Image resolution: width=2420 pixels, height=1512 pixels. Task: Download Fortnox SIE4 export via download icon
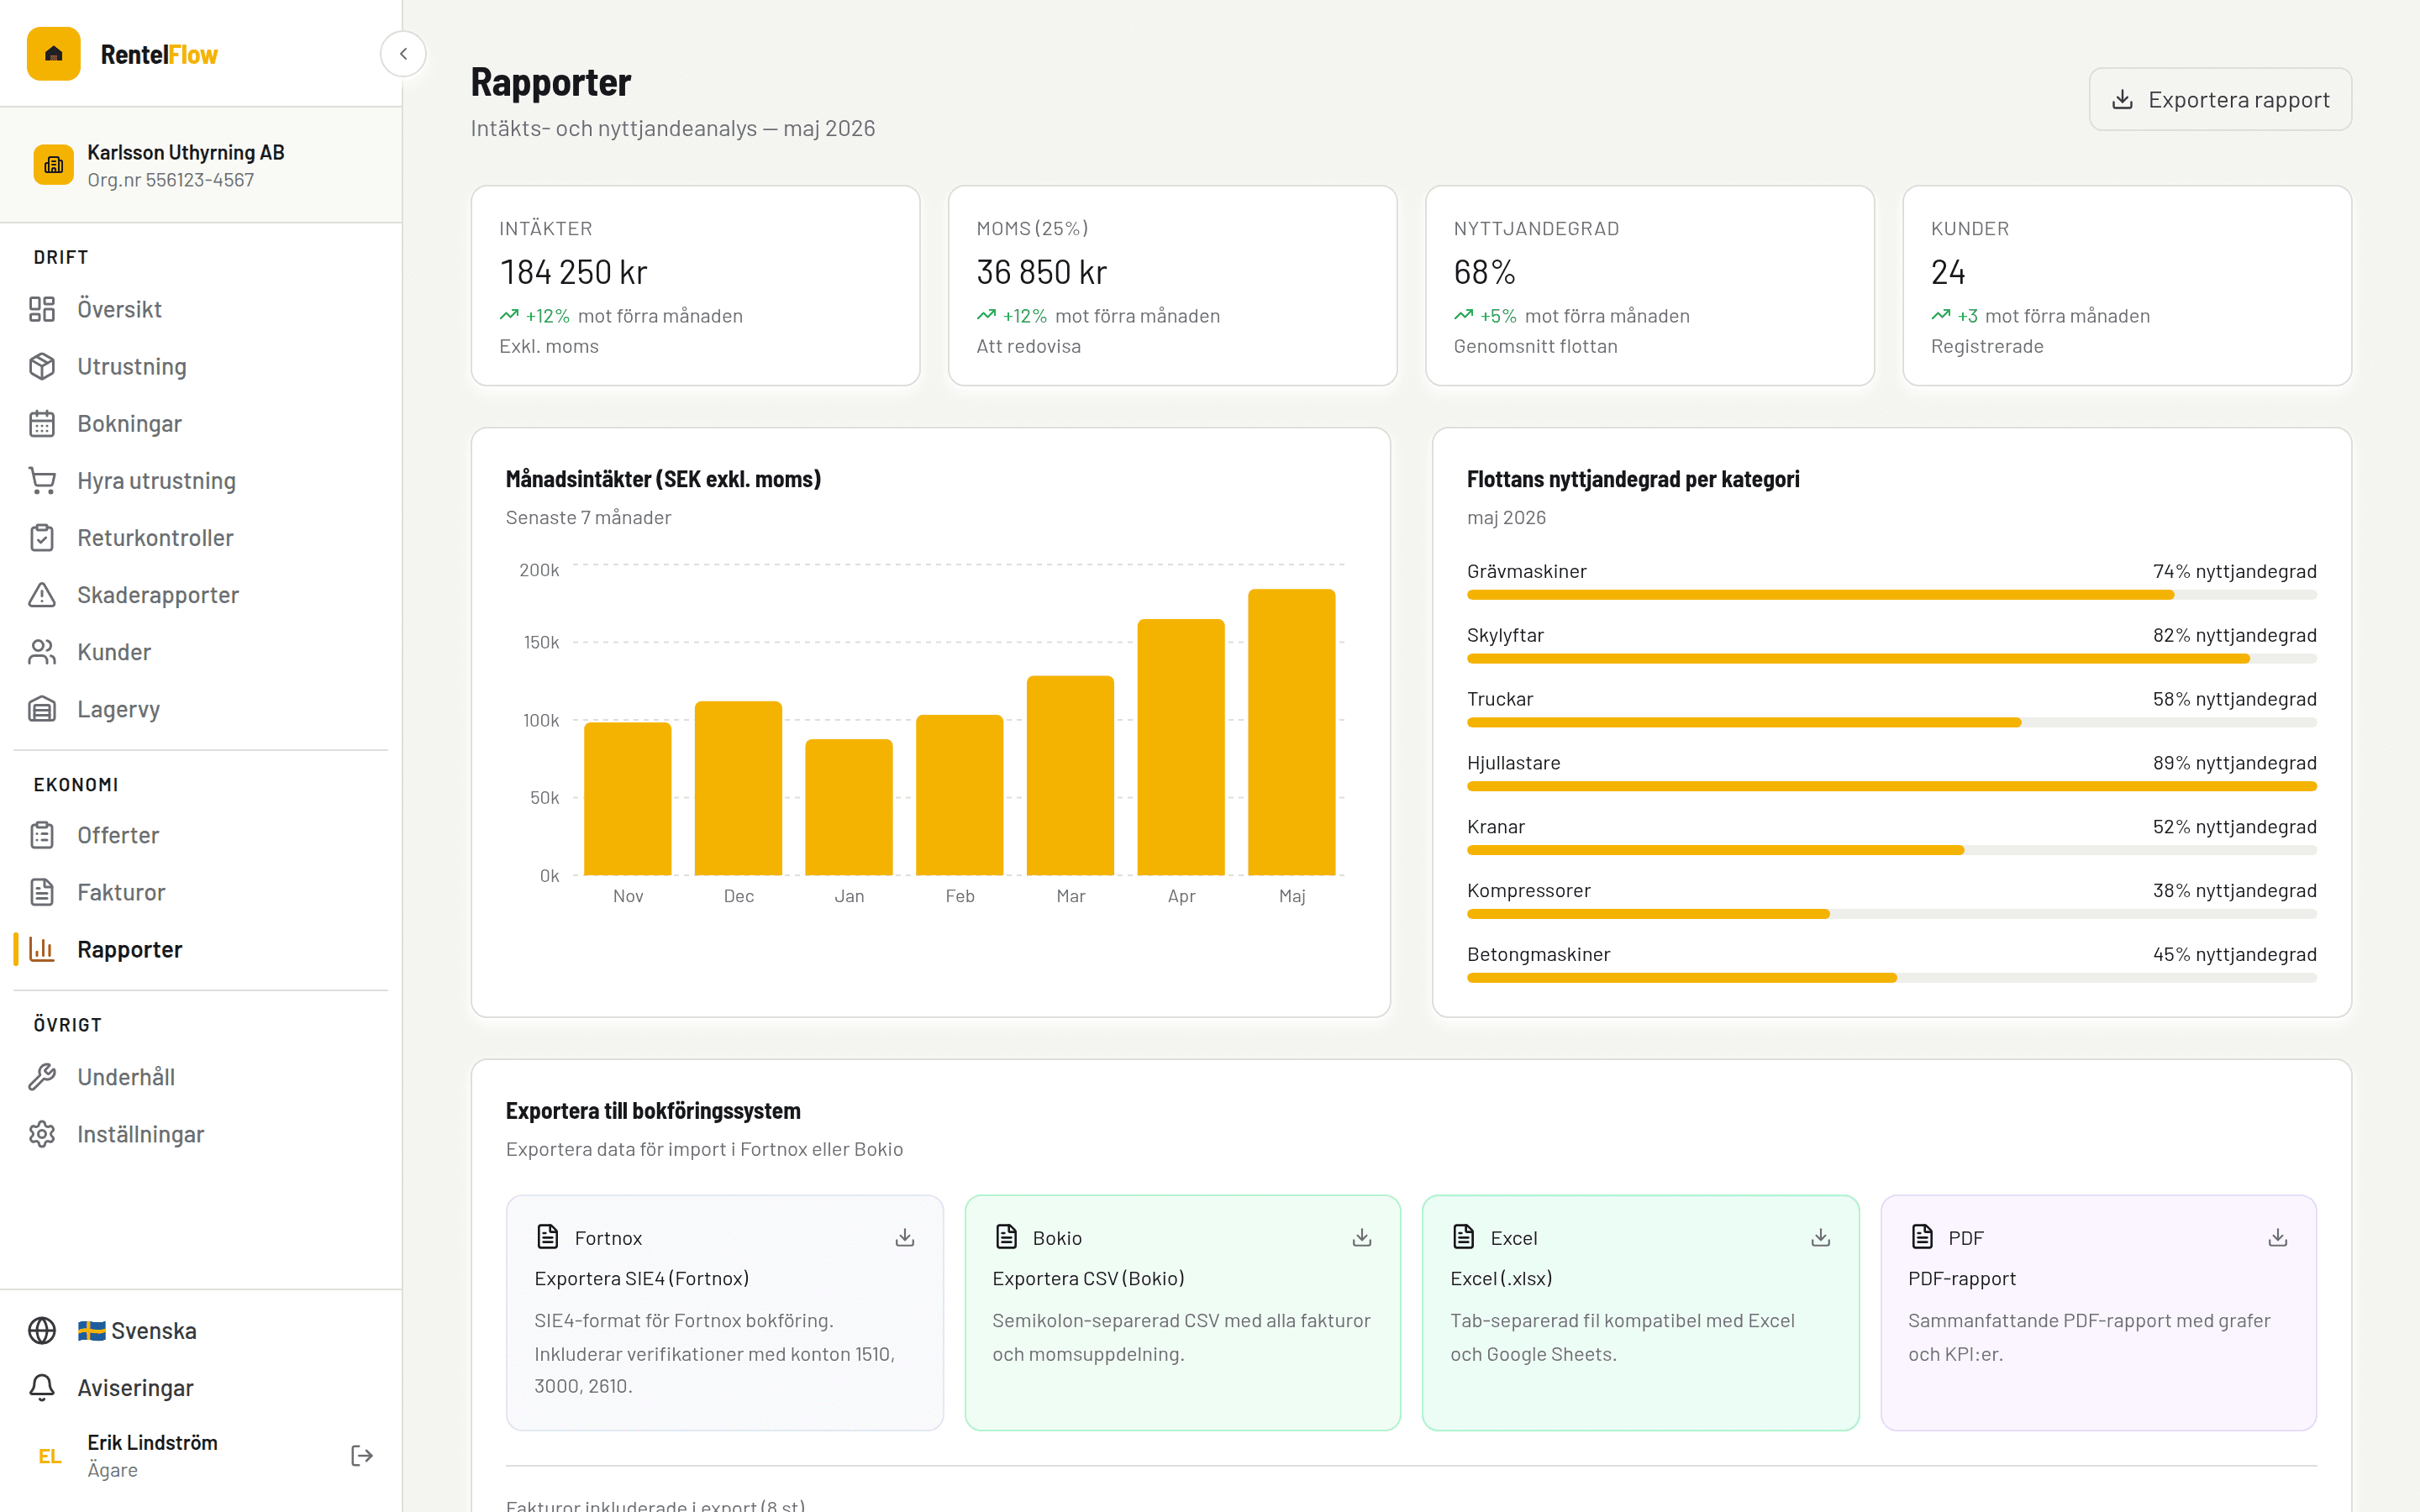click(905, 1237)
